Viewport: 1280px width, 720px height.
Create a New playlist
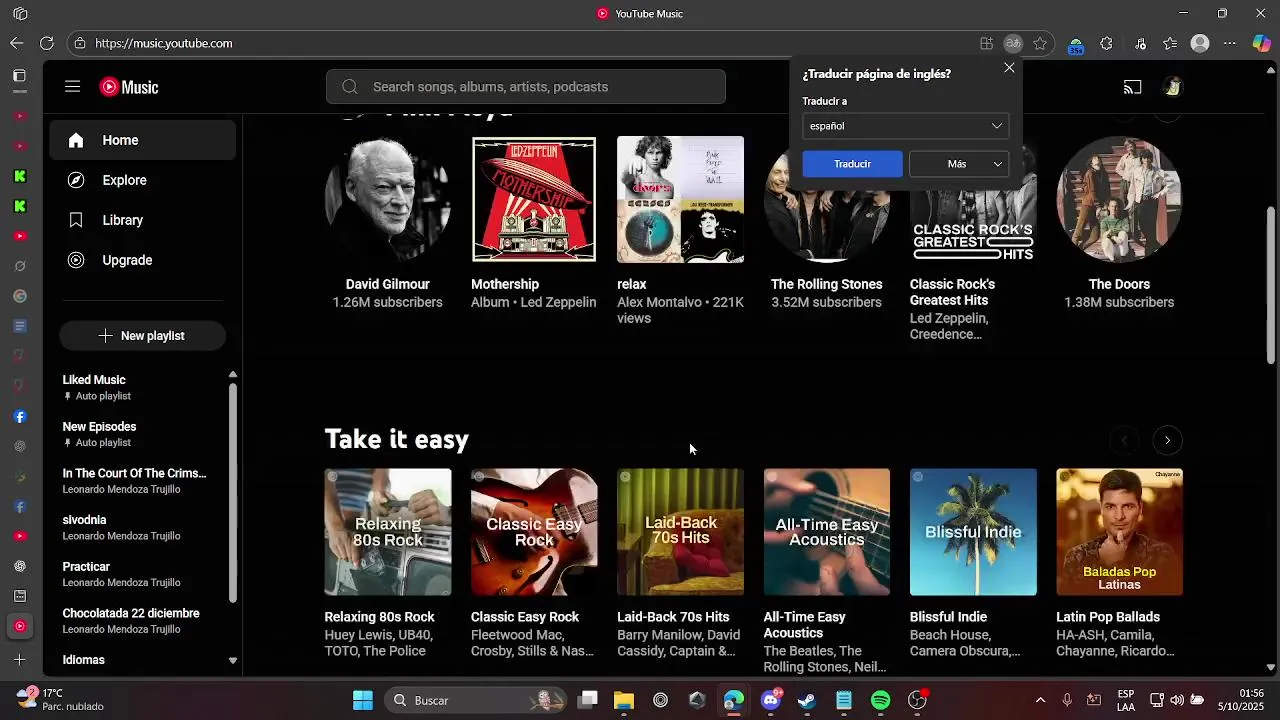pyautogui.click(x=142, y=336)
